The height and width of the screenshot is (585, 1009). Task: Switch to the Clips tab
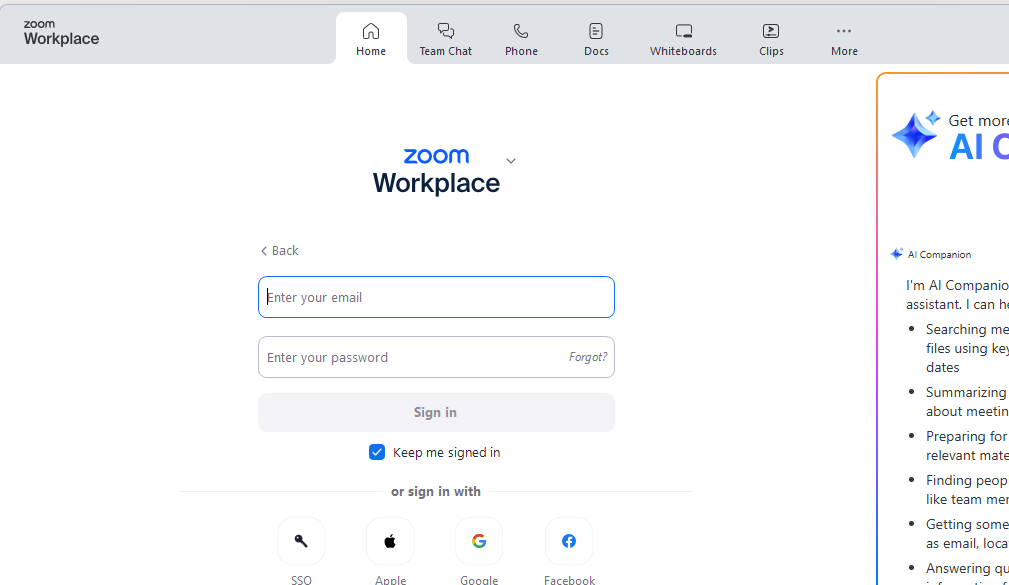[771, 39]
